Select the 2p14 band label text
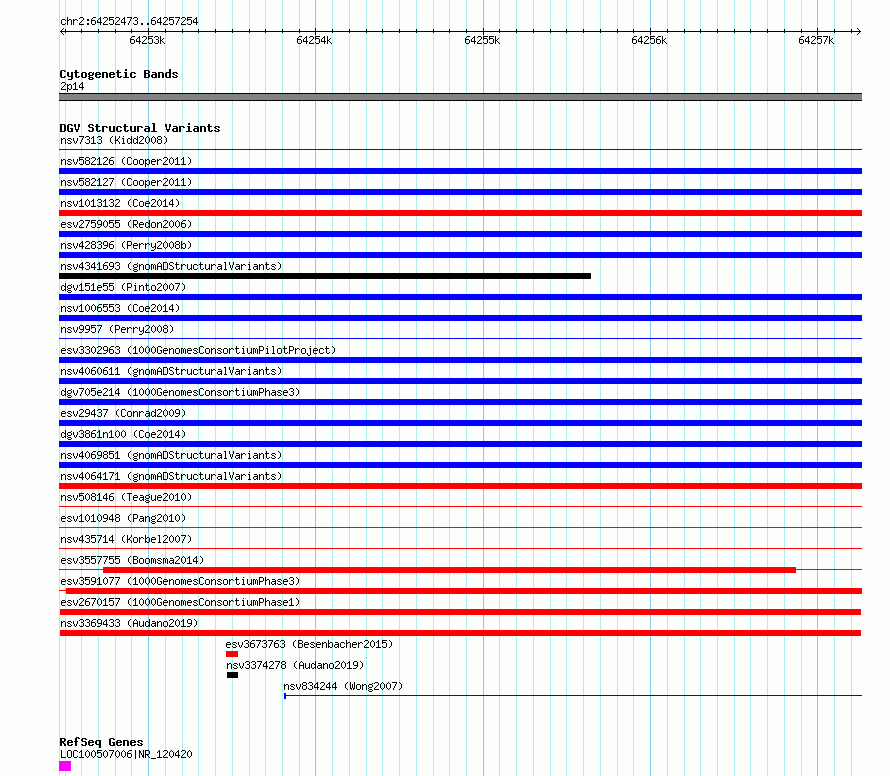The image size is (890, 776). point(72,86)
